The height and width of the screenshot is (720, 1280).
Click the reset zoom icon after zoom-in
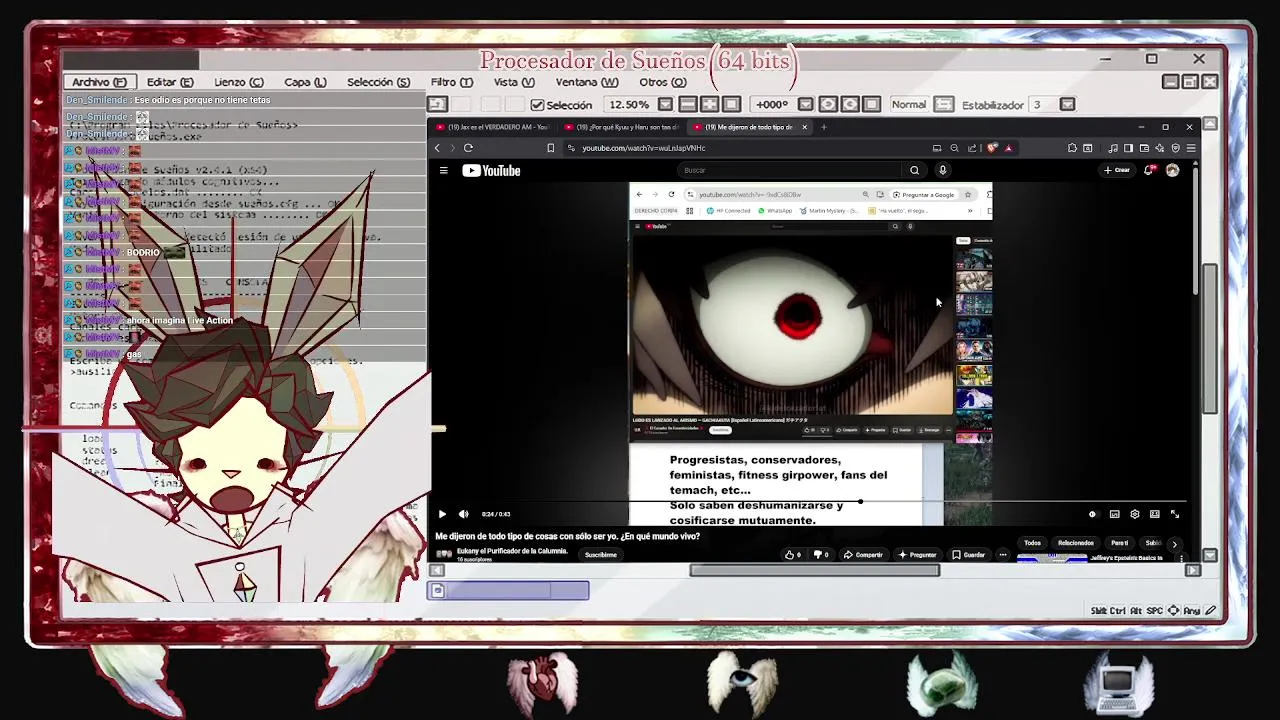[731, 105]
